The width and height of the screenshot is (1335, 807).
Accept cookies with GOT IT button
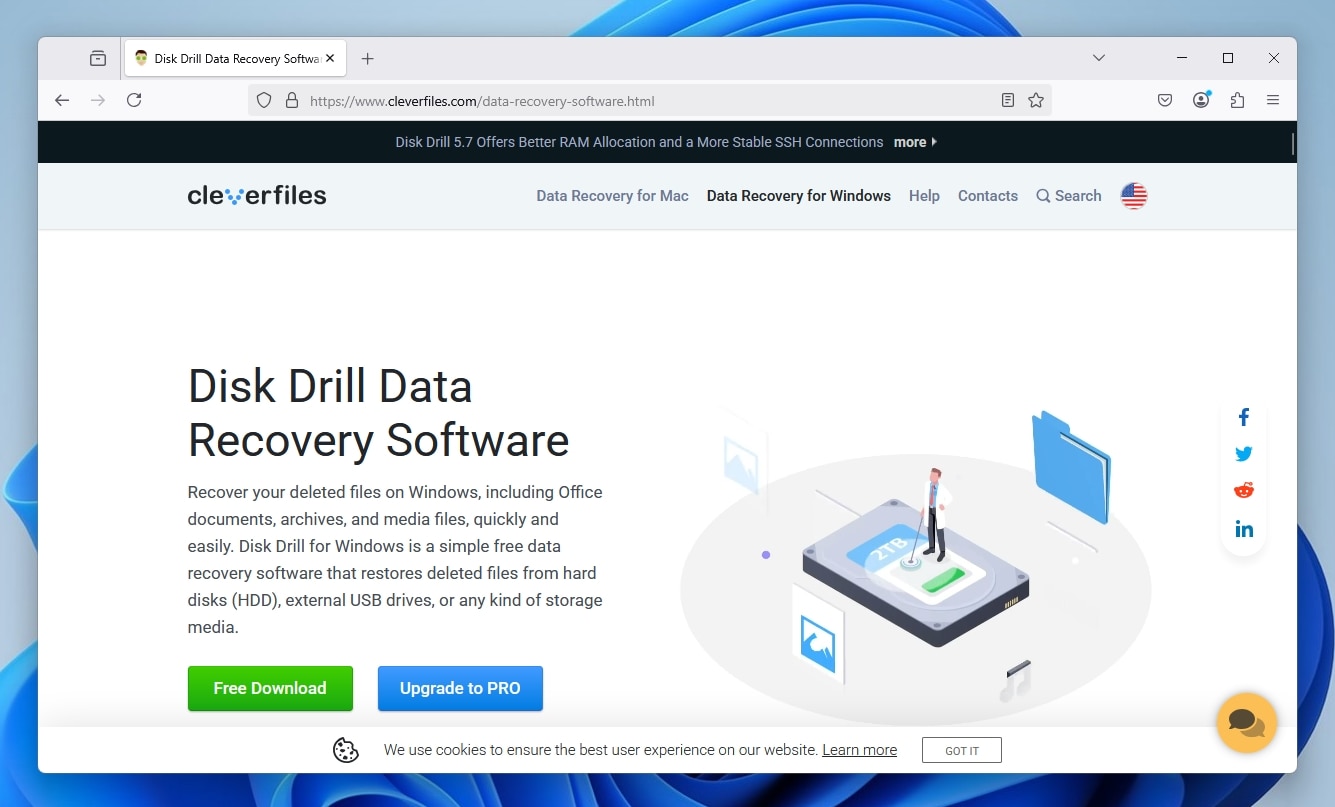962,750
